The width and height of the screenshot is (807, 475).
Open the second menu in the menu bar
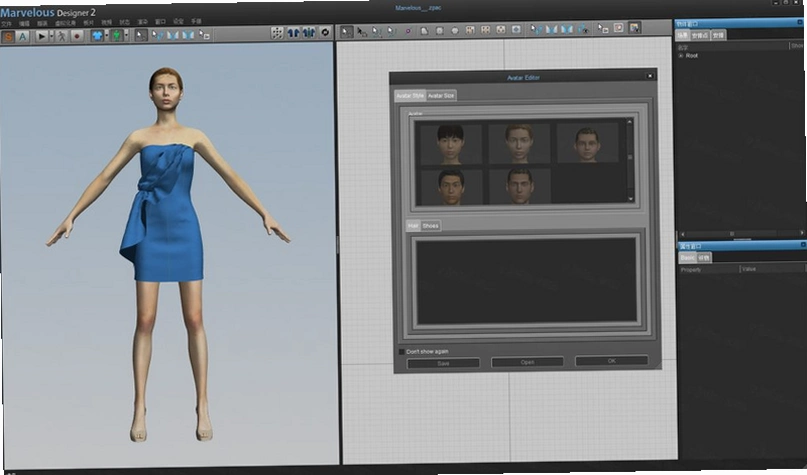click(24, 23)
